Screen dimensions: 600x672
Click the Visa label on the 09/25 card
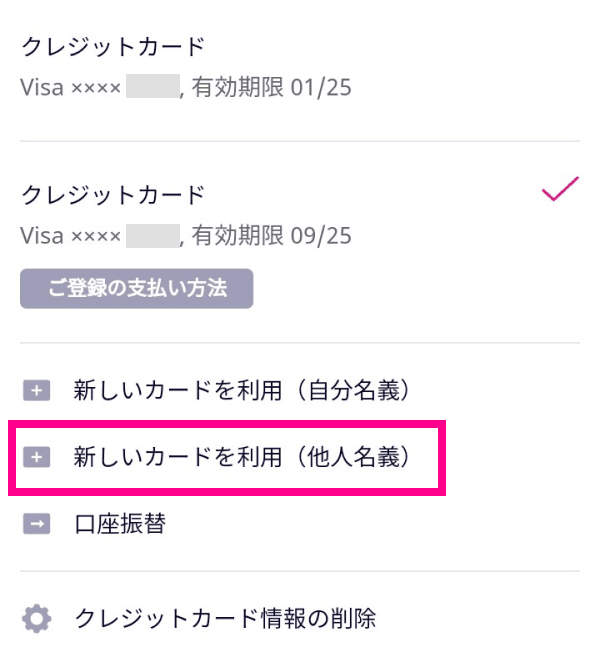(x=42, y=236)
